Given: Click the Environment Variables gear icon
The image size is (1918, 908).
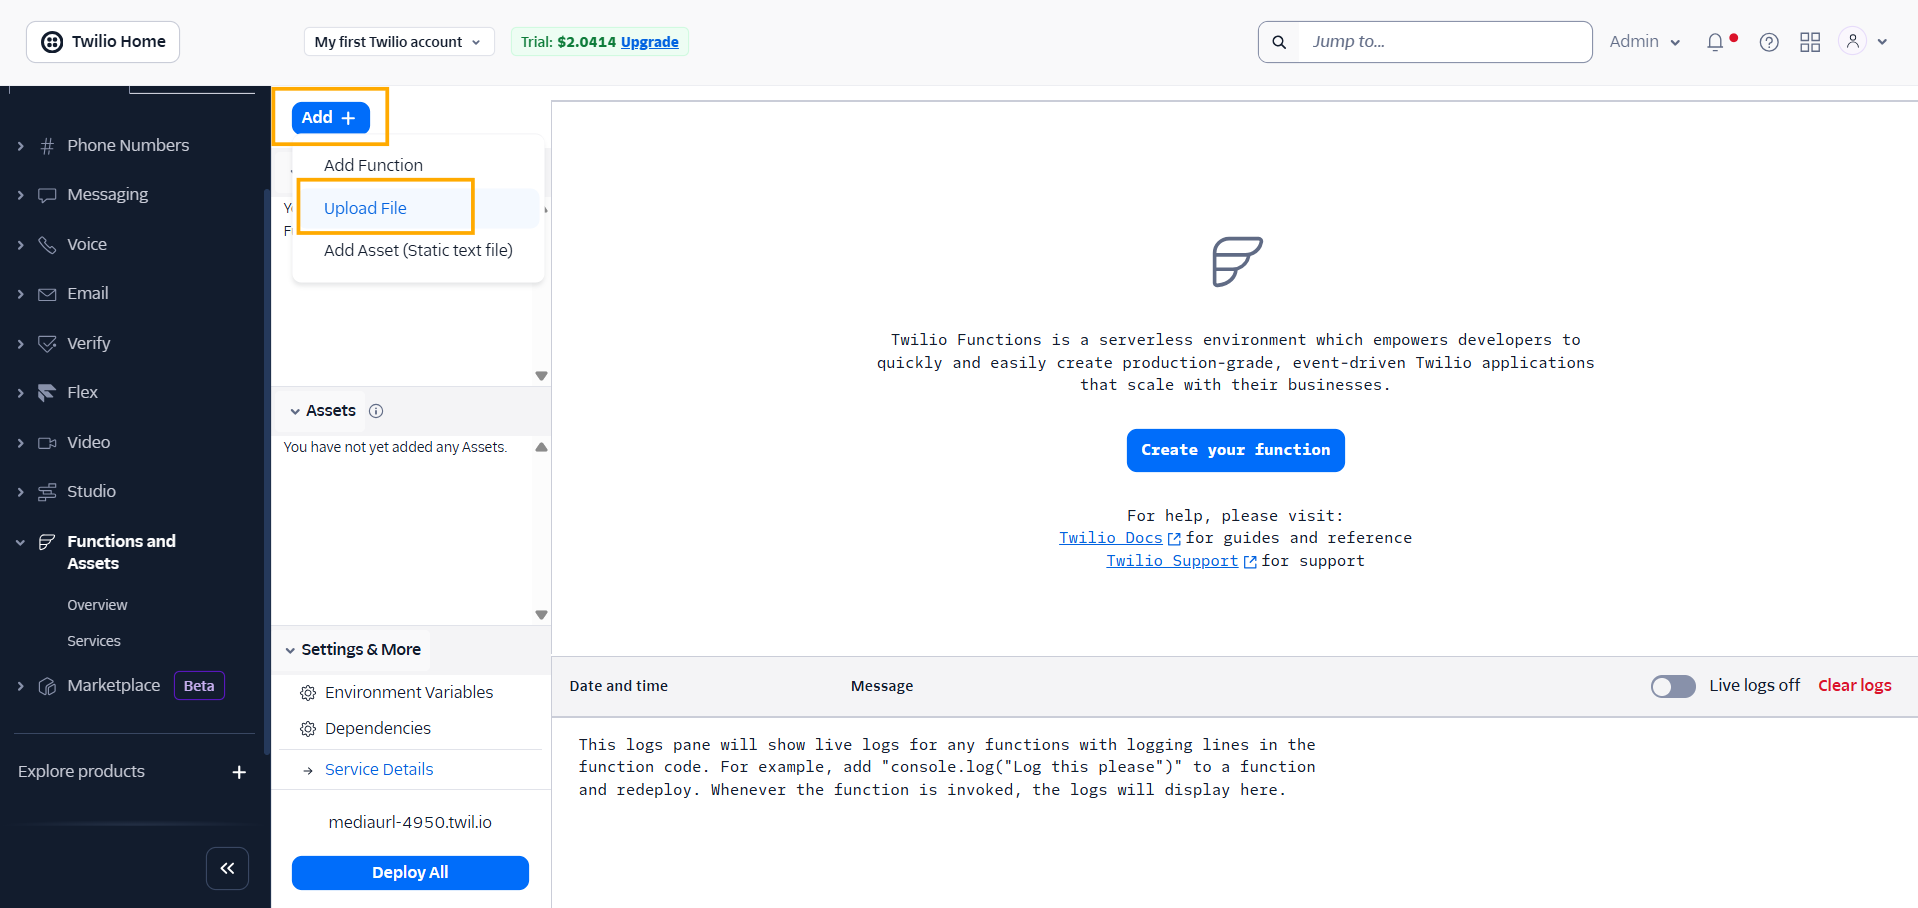Looking at the screenshot, I should (308, 693).
